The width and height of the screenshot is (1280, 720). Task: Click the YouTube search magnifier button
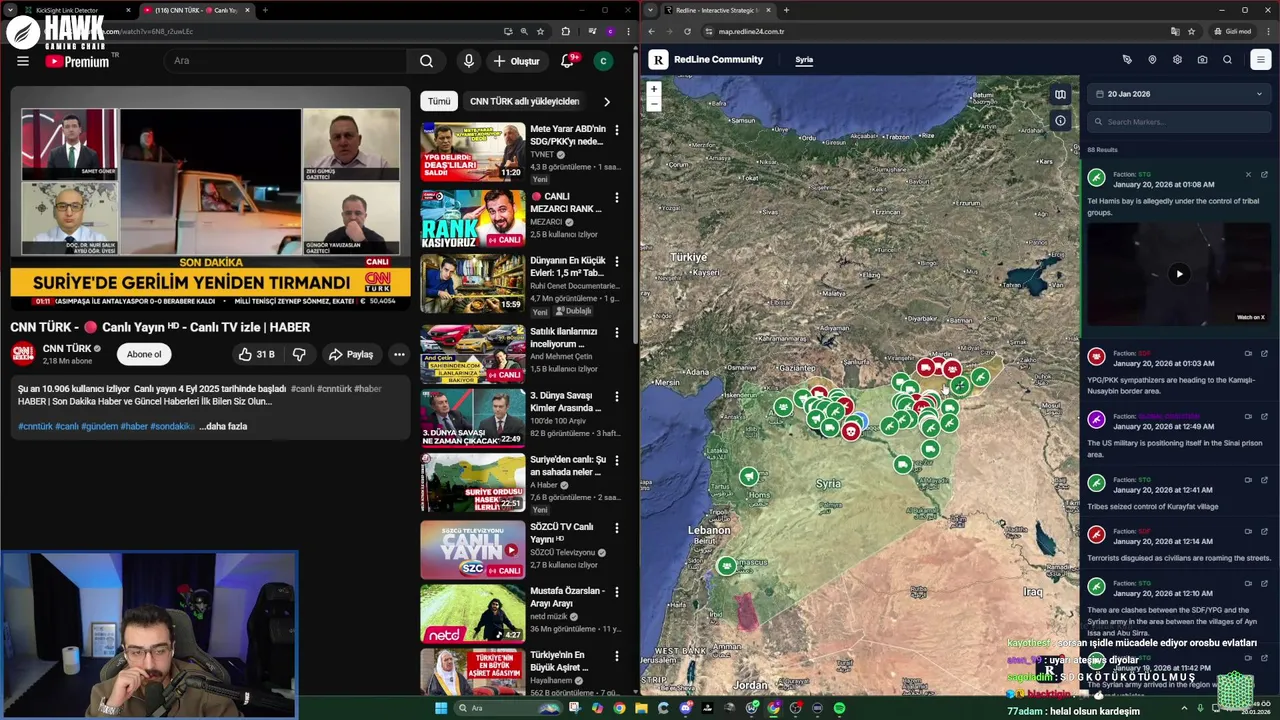pyautogui.click(x=427, y=61)
